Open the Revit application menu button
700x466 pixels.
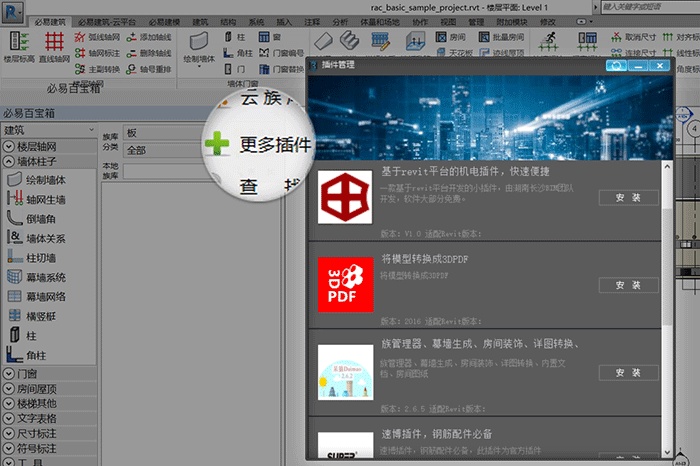coord(12,12)
